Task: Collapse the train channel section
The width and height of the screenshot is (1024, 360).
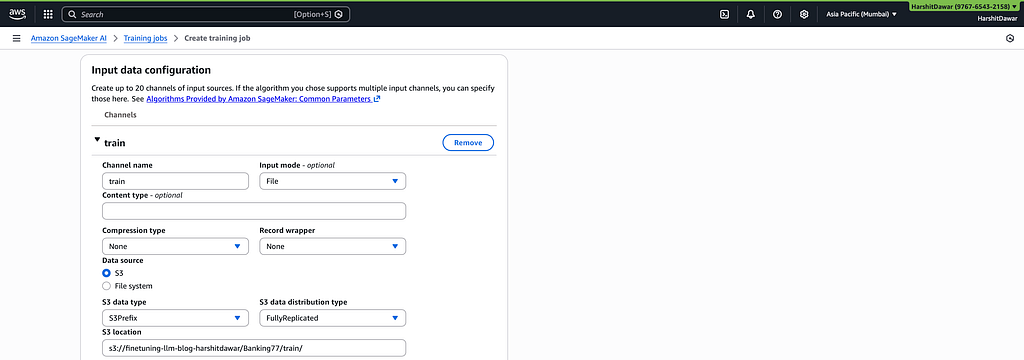Action: coord(98,139)
